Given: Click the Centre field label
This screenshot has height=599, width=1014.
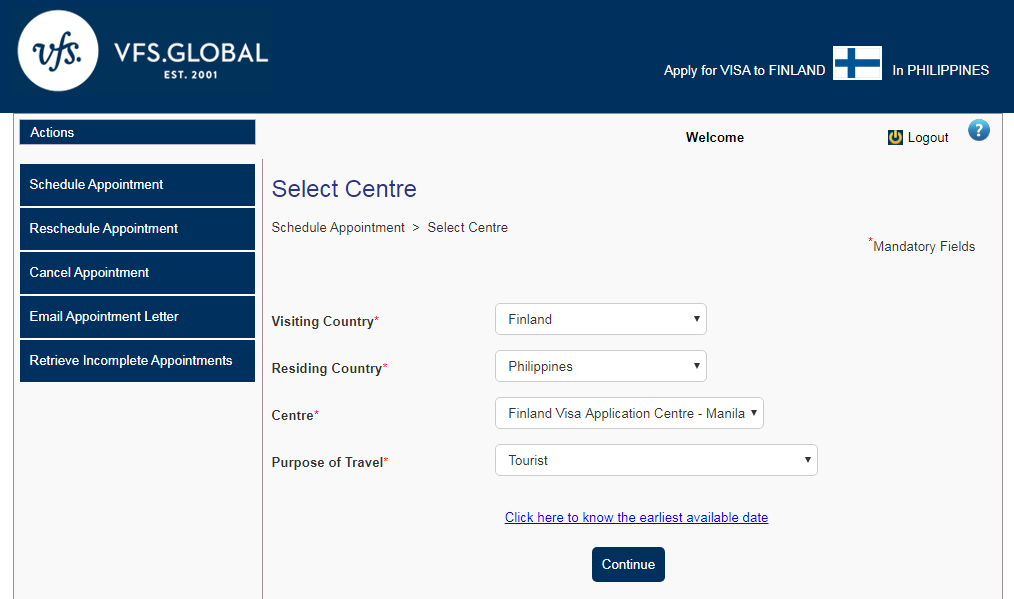Looking at the screenshot, I should (295, 415).
